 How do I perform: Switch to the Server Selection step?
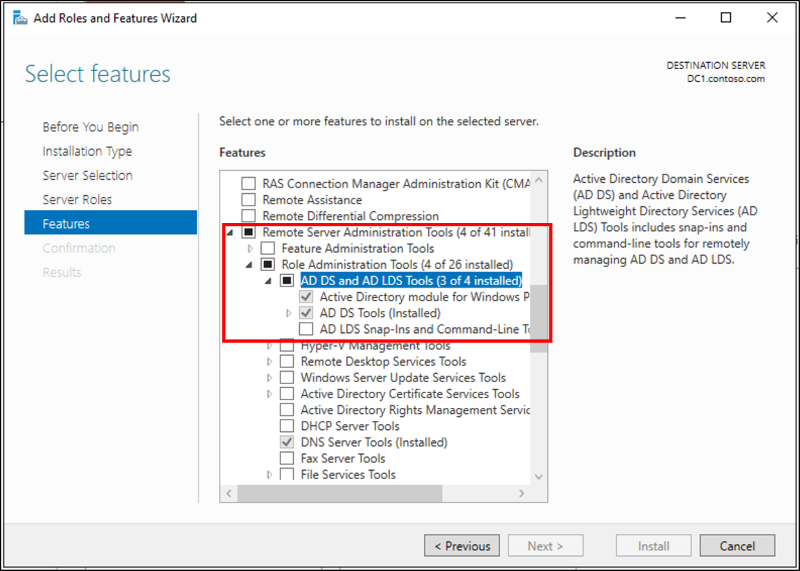(87, 176)
